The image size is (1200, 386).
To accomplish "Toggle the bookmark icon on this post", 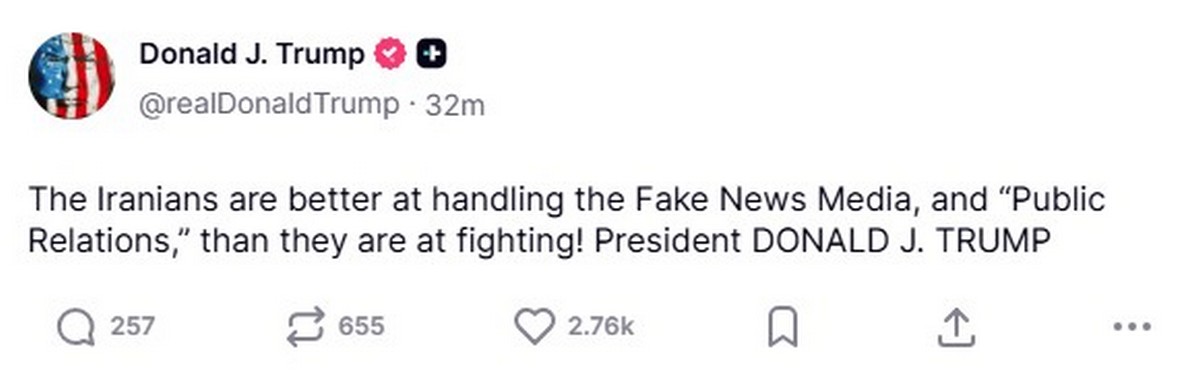I will (x=782, y=326).
